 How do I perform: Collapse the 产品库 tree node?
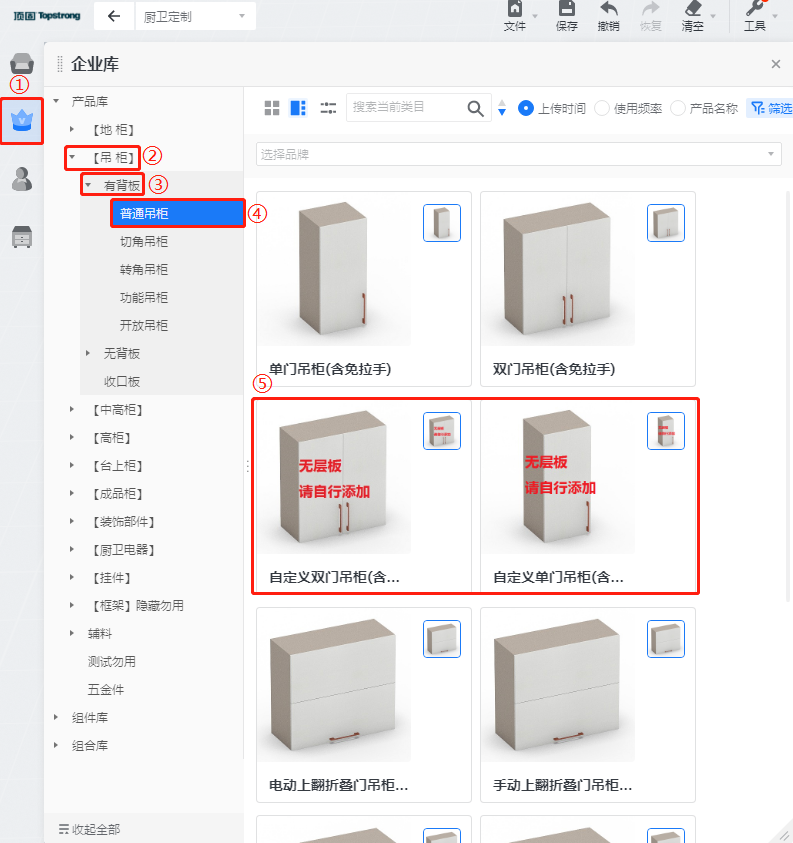[56, 101]
